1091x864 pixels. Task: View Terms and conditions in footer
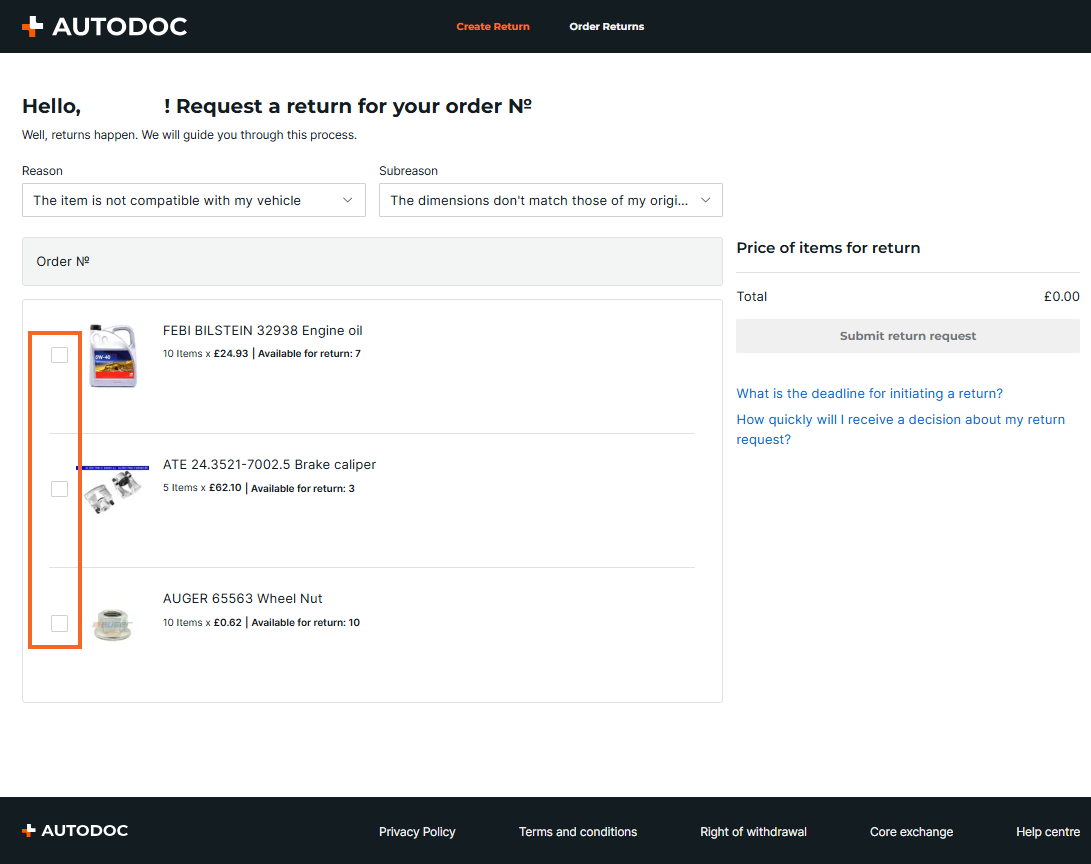pyautogui.click(x=578, y=832)
